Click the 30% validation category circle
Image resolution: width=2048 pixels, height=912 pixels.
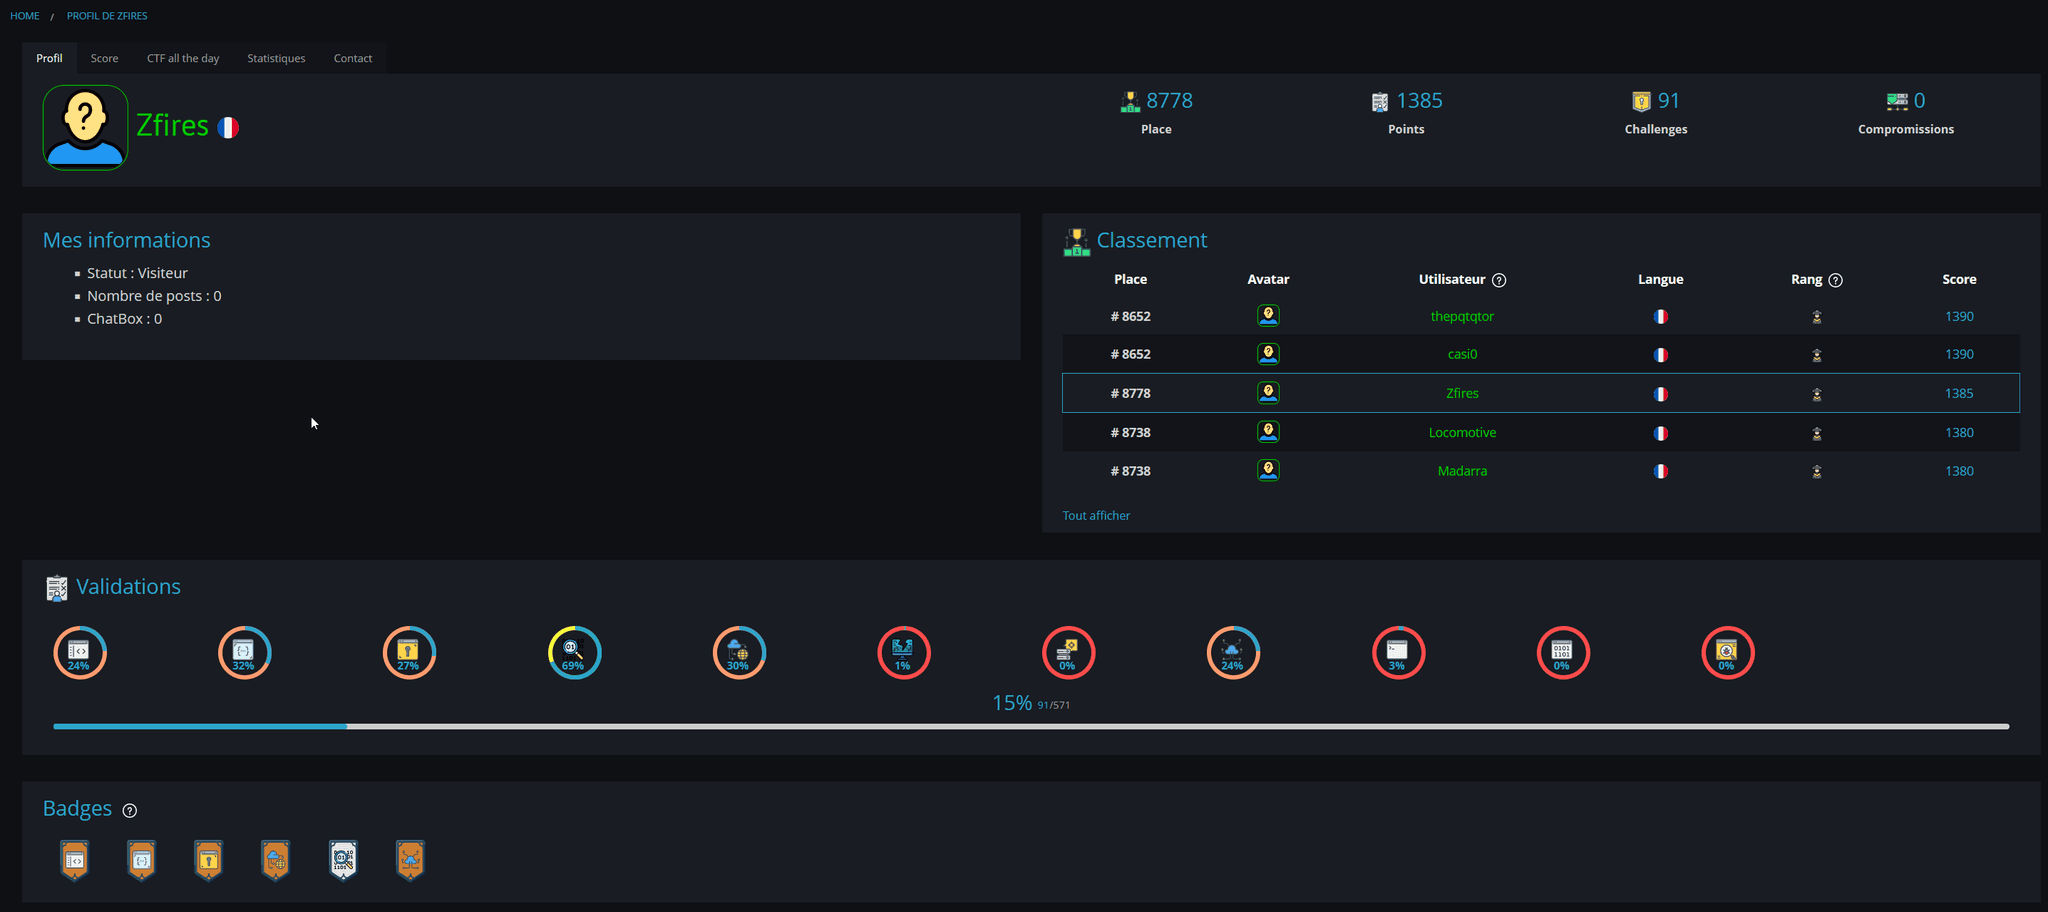click(739, 653)
